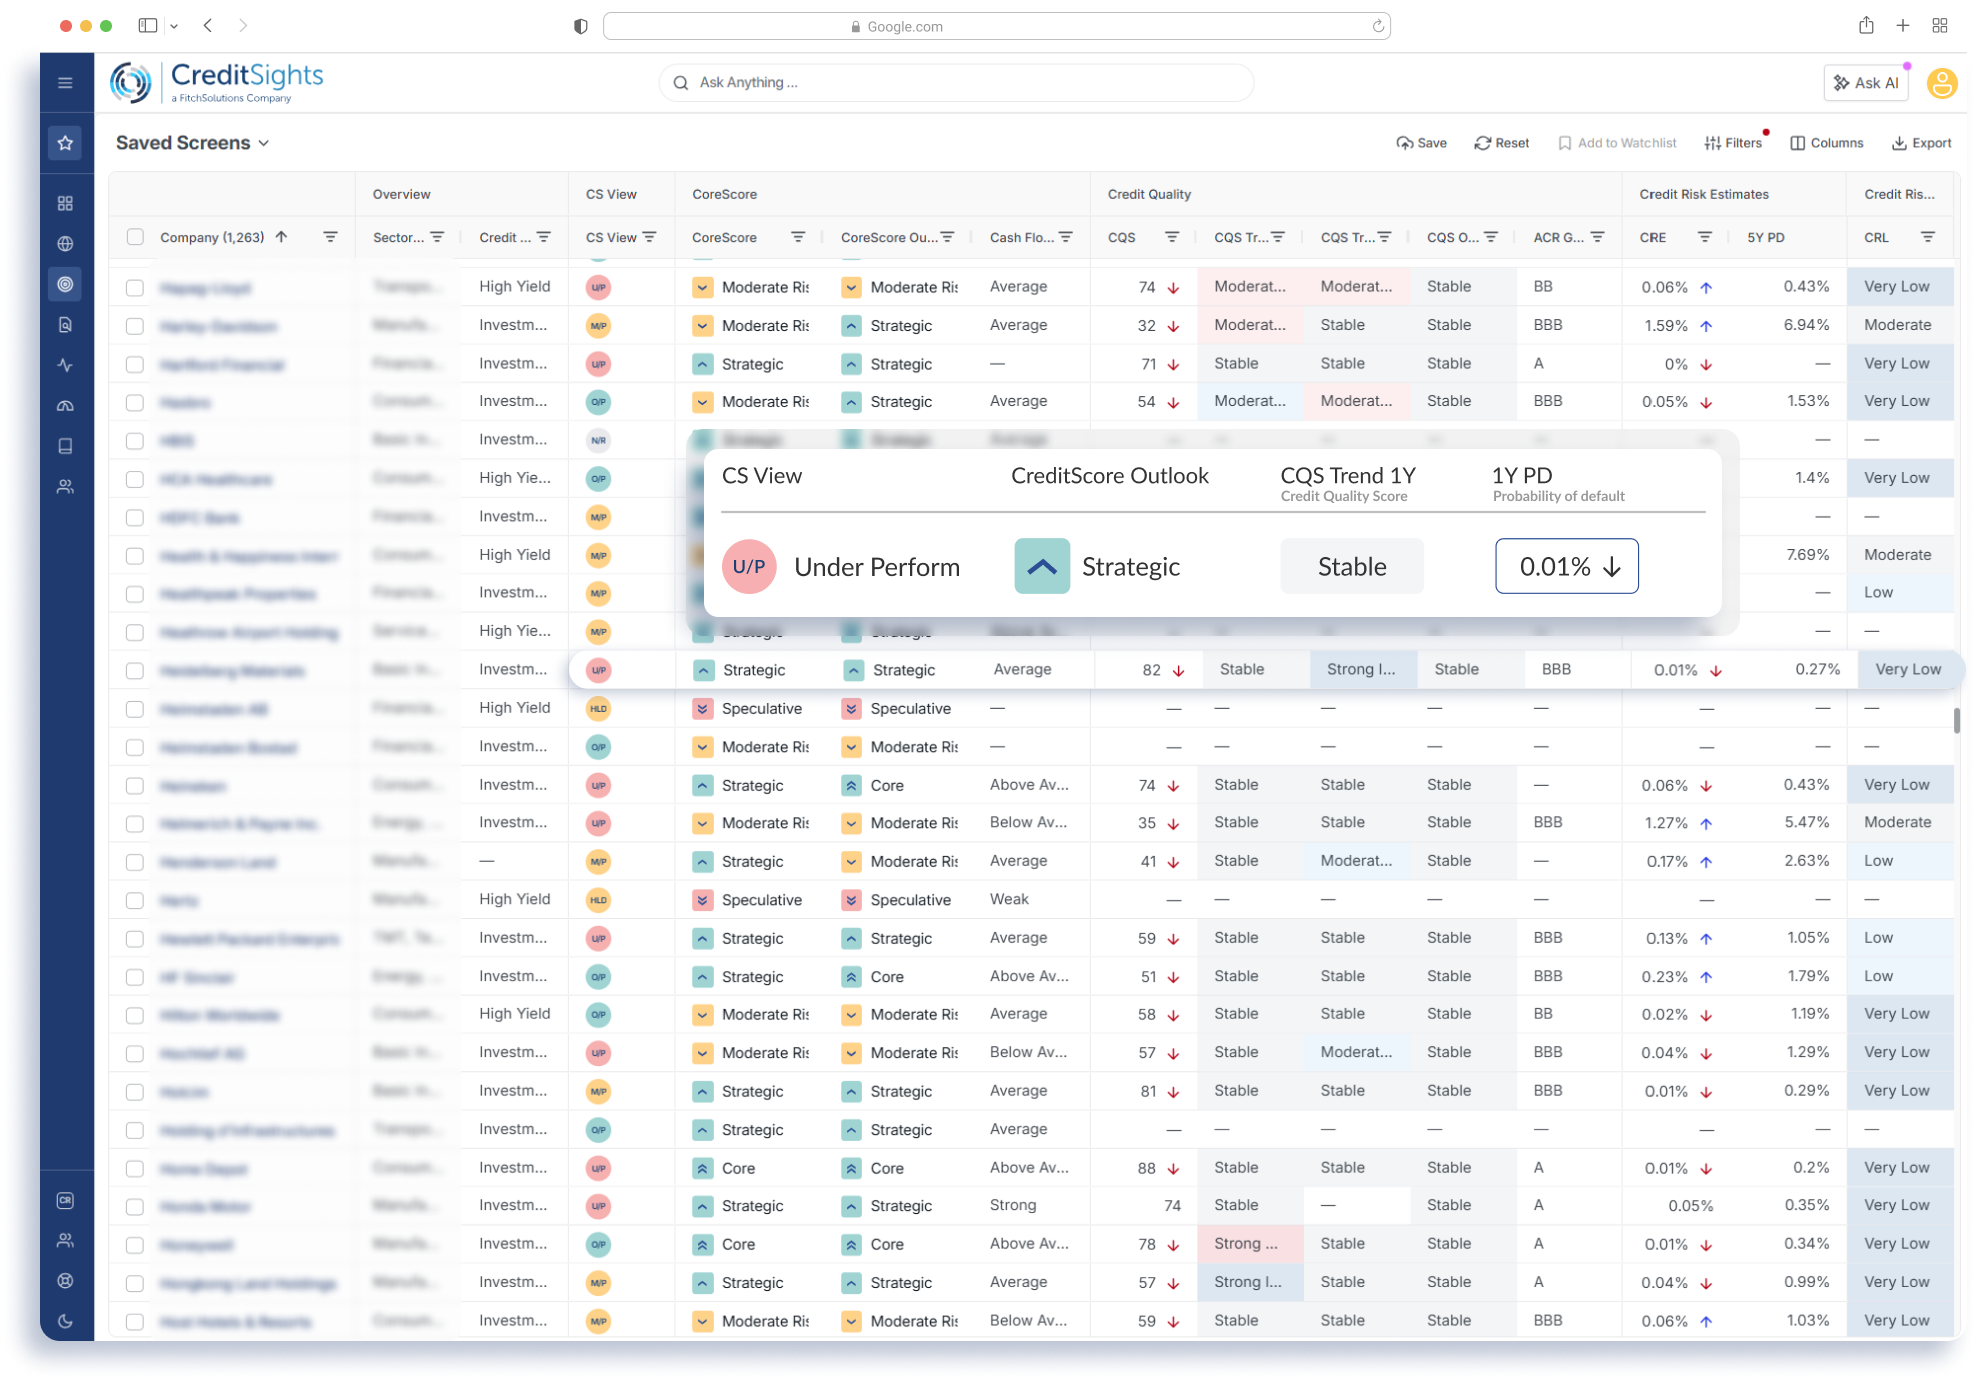Click the dashboard grid sidebar icon
The height and width of the screenshot is (1381, 1977).
pyautogui.click(x=65, y=204)
